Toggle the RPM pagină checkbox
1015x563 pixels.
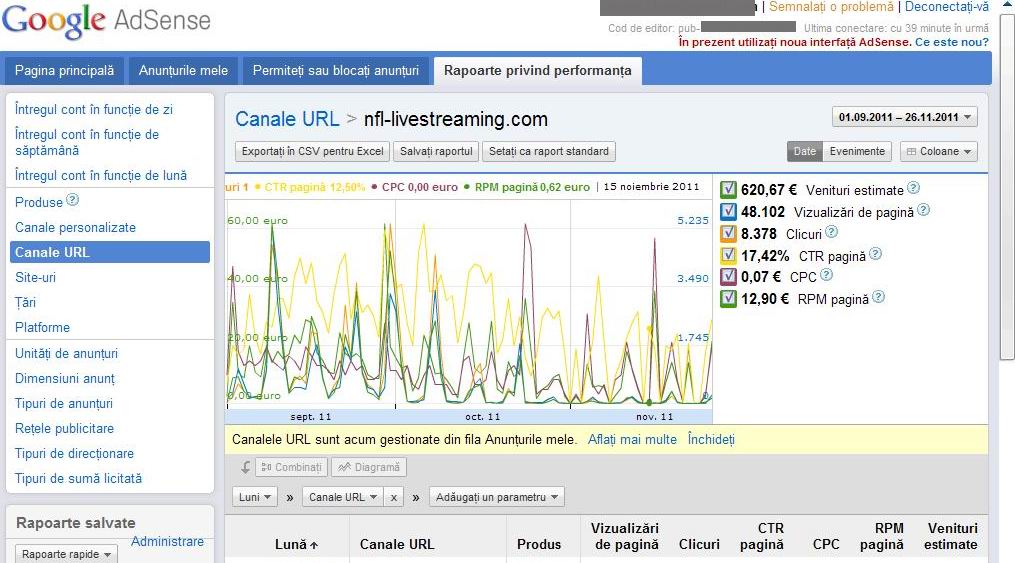pos(728,298)
